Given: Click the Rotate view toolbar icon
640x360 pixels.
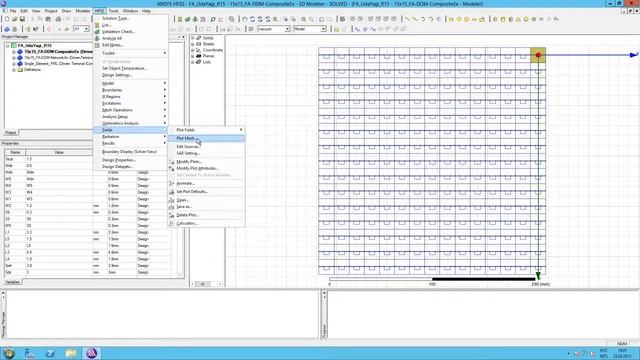Looking at the screenshot, I should (252, 19).
